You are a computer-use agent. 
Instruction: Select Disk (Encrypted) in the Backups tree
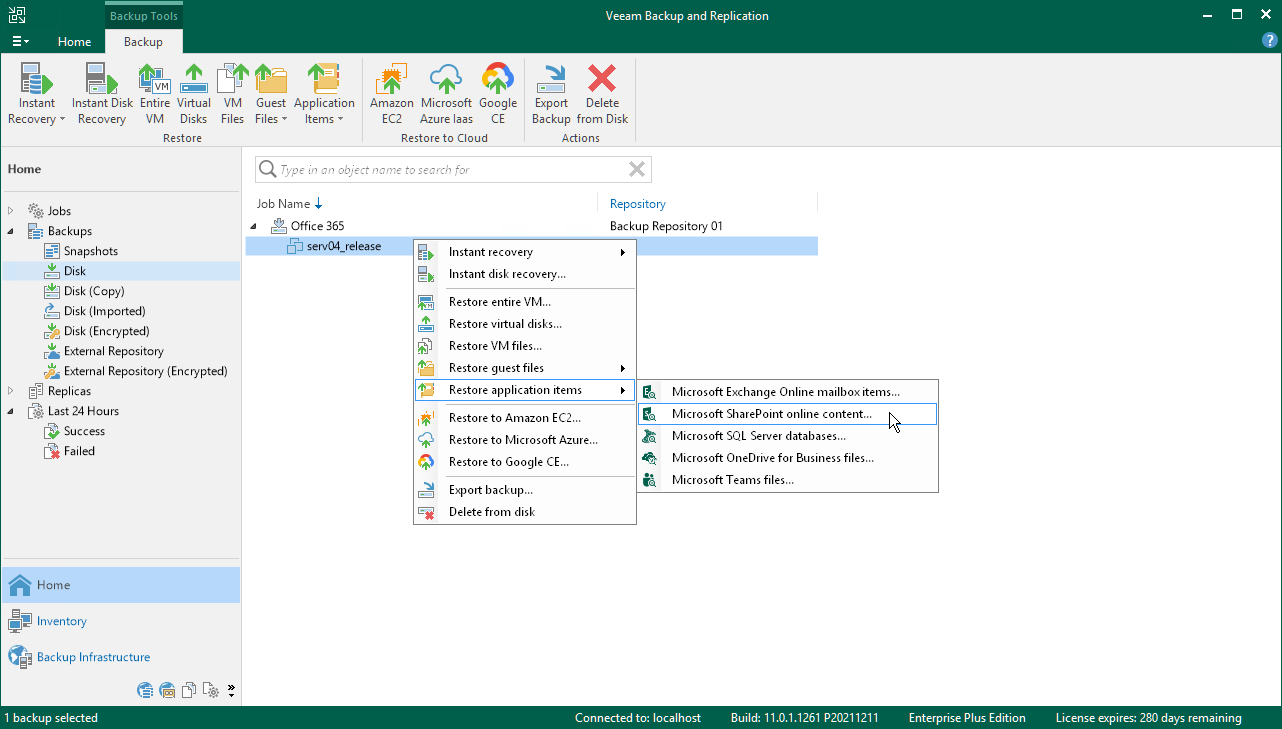click(106, 331)
